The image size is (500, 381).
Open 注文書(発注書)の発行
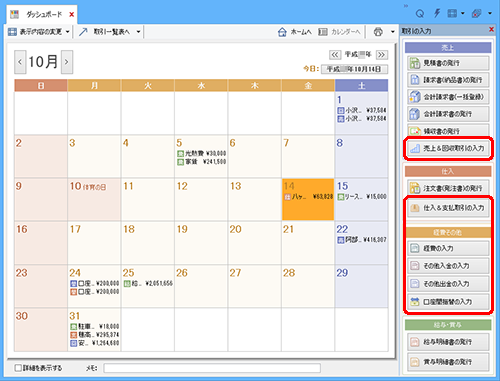pyautogui.click(x=448, y=188)
